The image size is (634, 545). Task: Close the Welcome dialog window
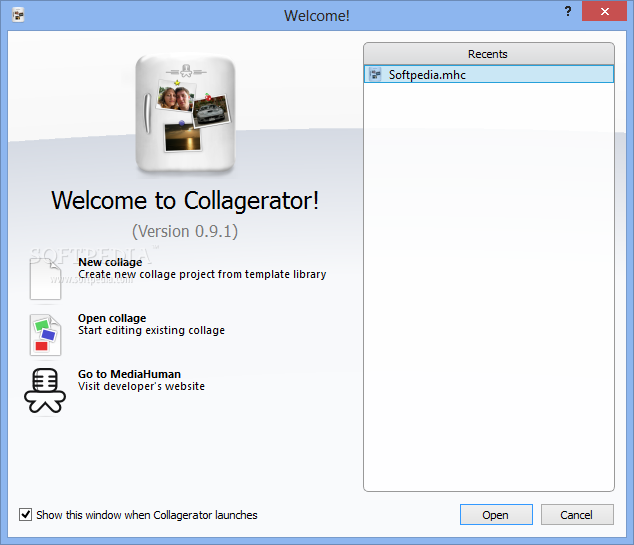pos(604,11)
